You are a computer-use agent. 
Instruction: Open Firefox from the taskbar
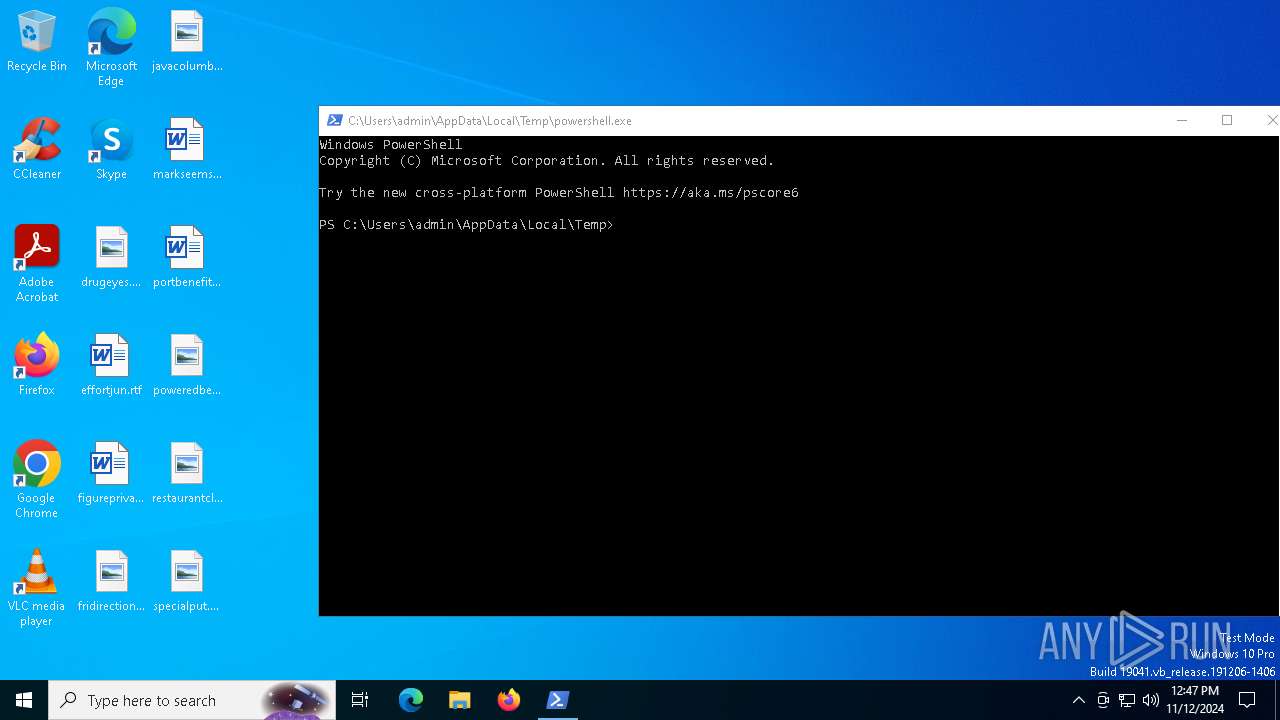point(509,700)
